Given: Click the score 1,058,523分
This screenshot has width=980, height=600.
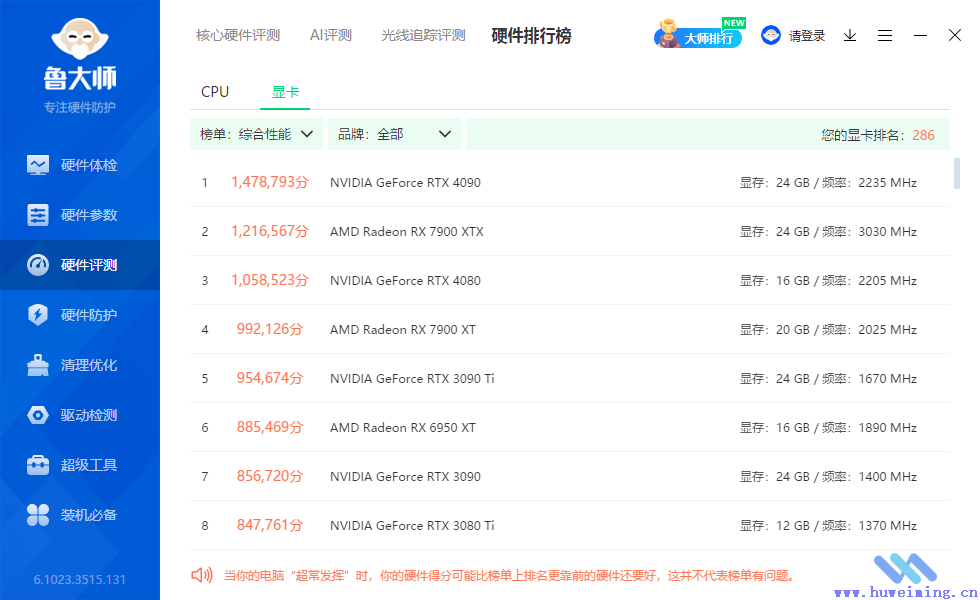Looking at the screenshot, I should (x=270, y=280).
